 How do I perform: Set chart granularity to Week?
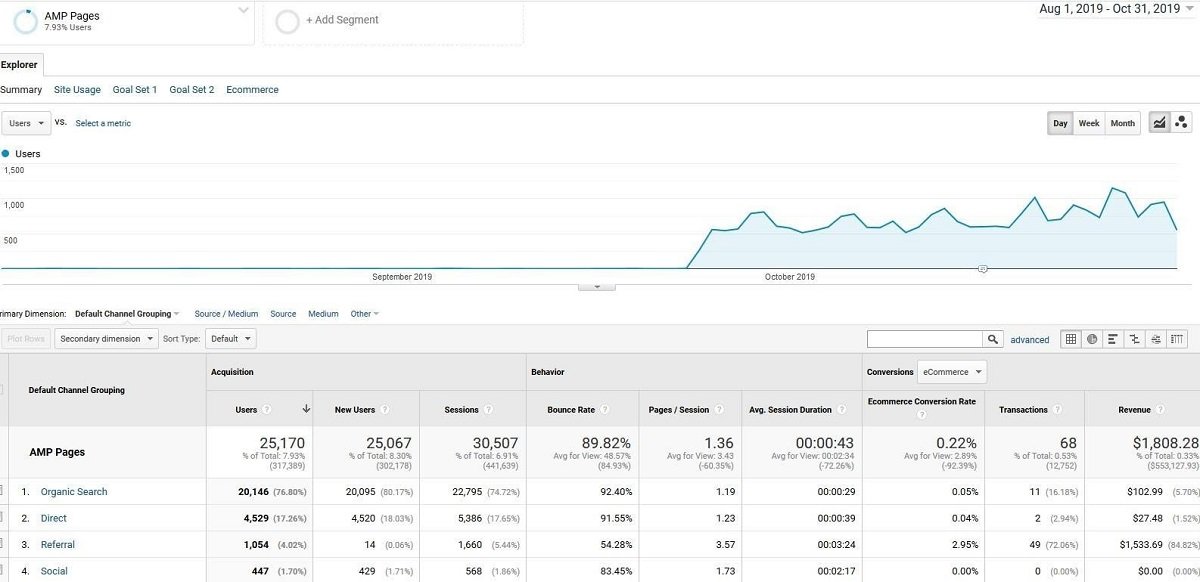click(x=1088, y=123)
